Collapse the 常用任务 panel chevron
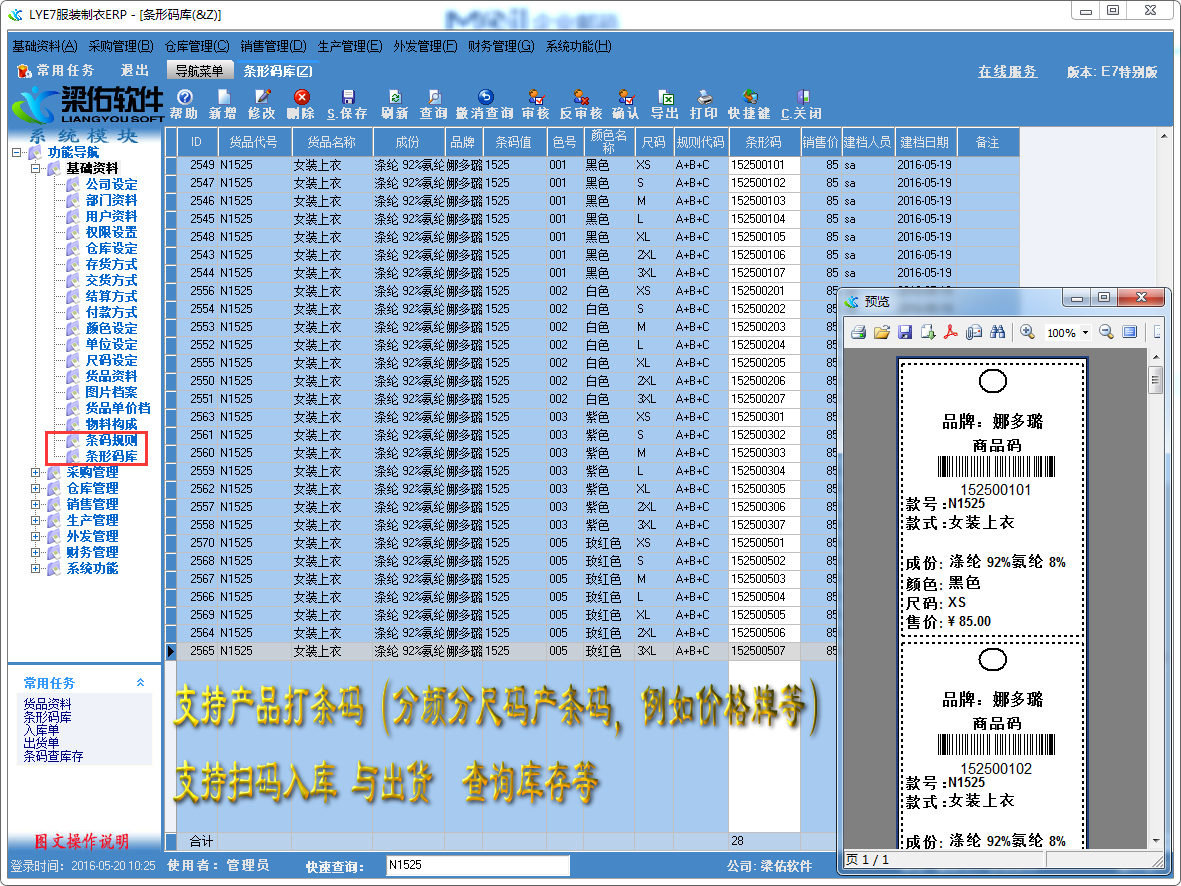1181x886 pixels. coord(140,683)
